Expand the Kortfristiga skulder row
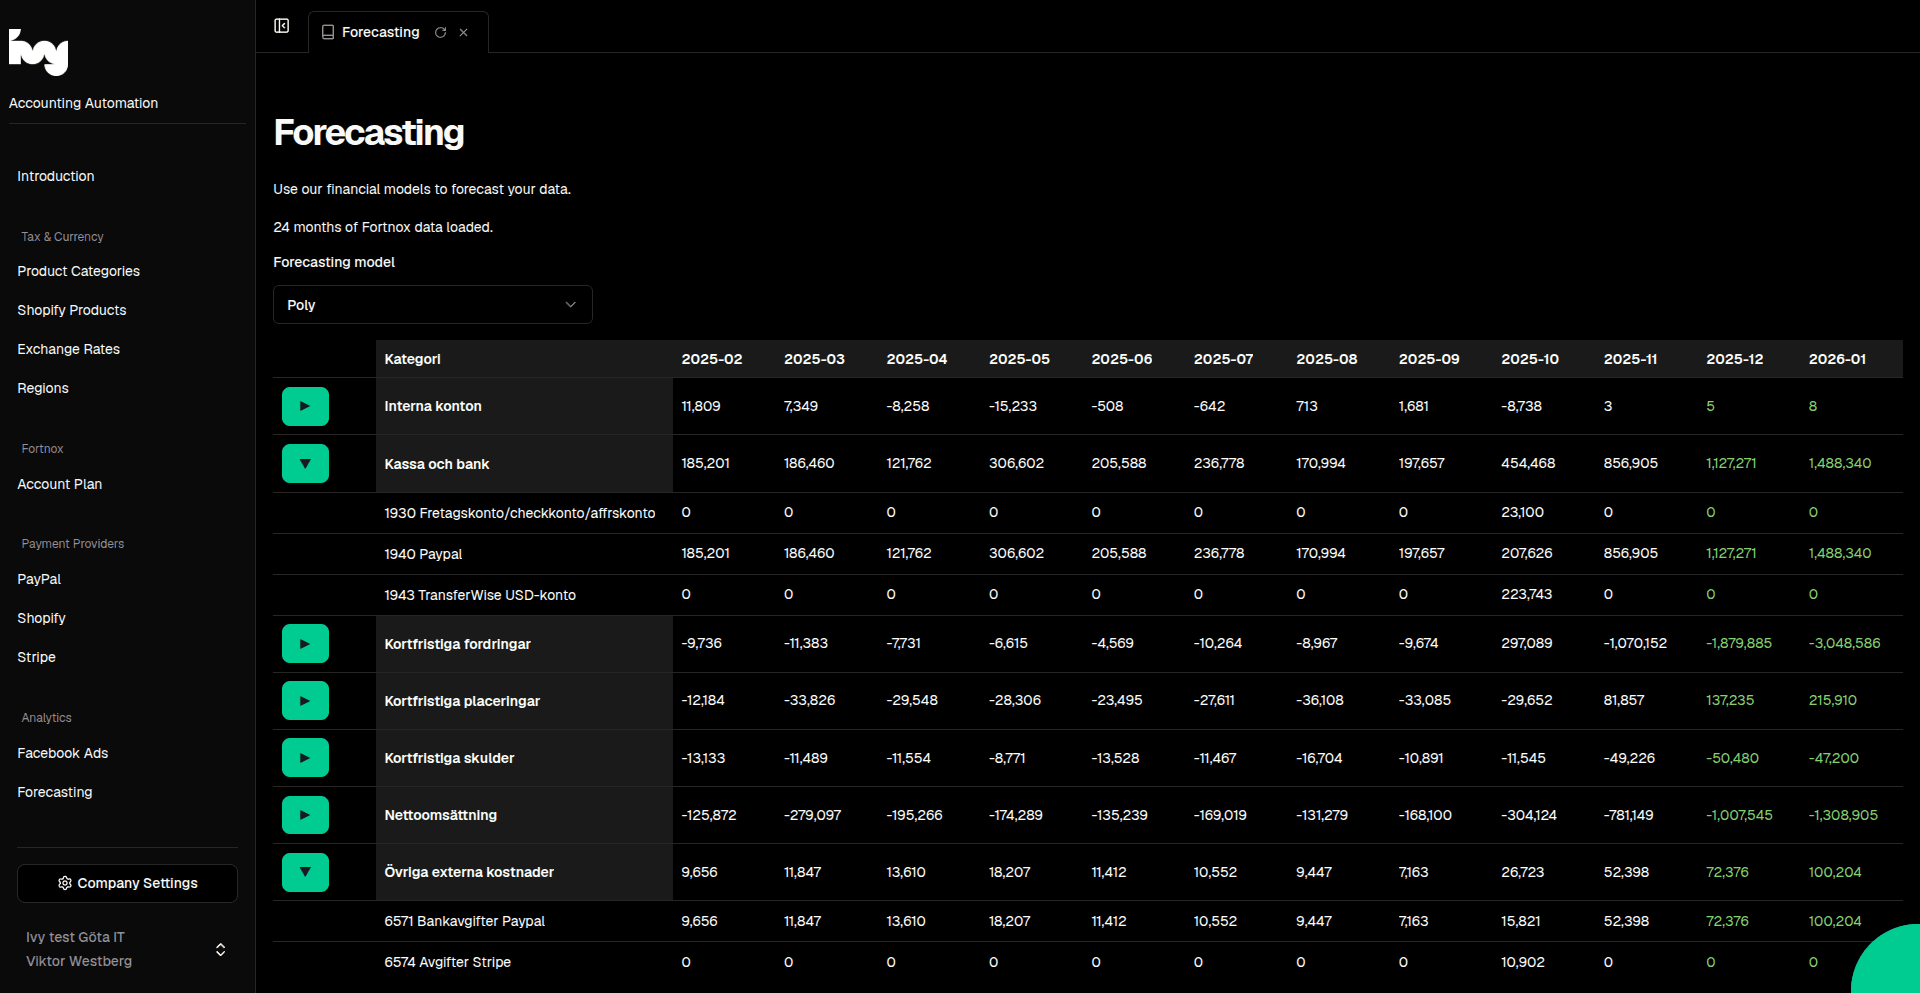The height and width of the screenshot is (993, 1920). point(305,757)
